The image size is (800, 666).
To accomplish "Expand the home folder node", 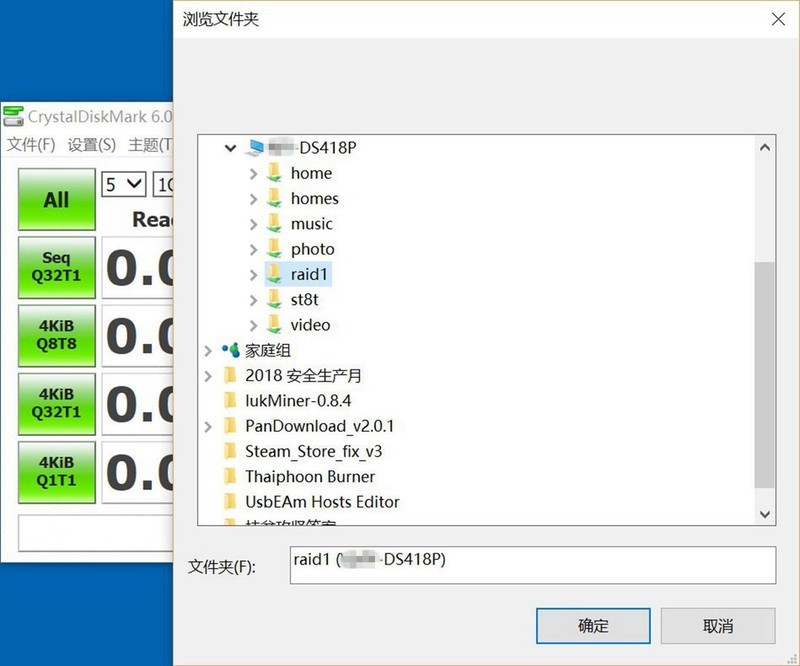I will tap(254, 173).
